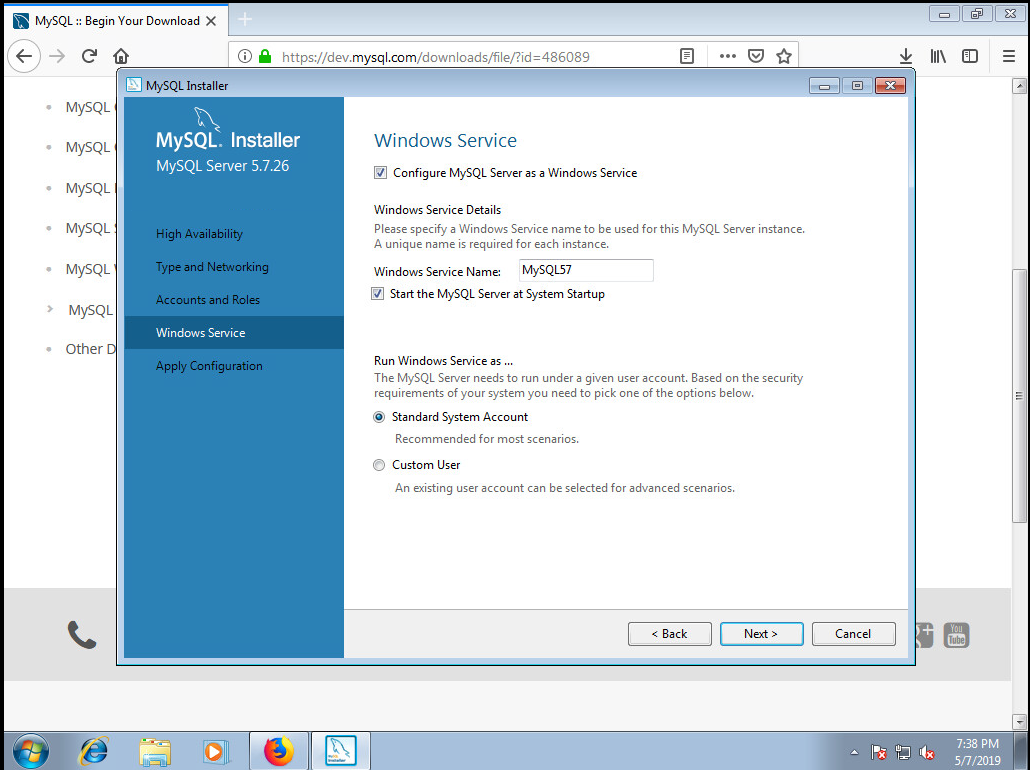
Task: Open Firefox downloads panel
Action: coord(905,57)
